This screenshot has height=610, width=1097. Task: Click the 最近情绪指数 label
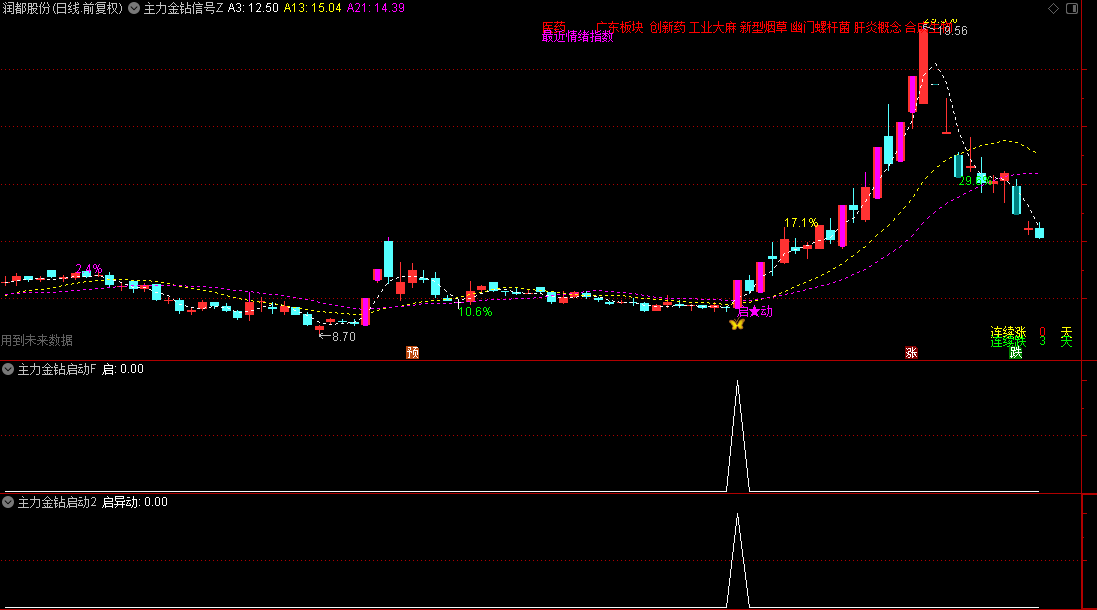click(577, 37)
